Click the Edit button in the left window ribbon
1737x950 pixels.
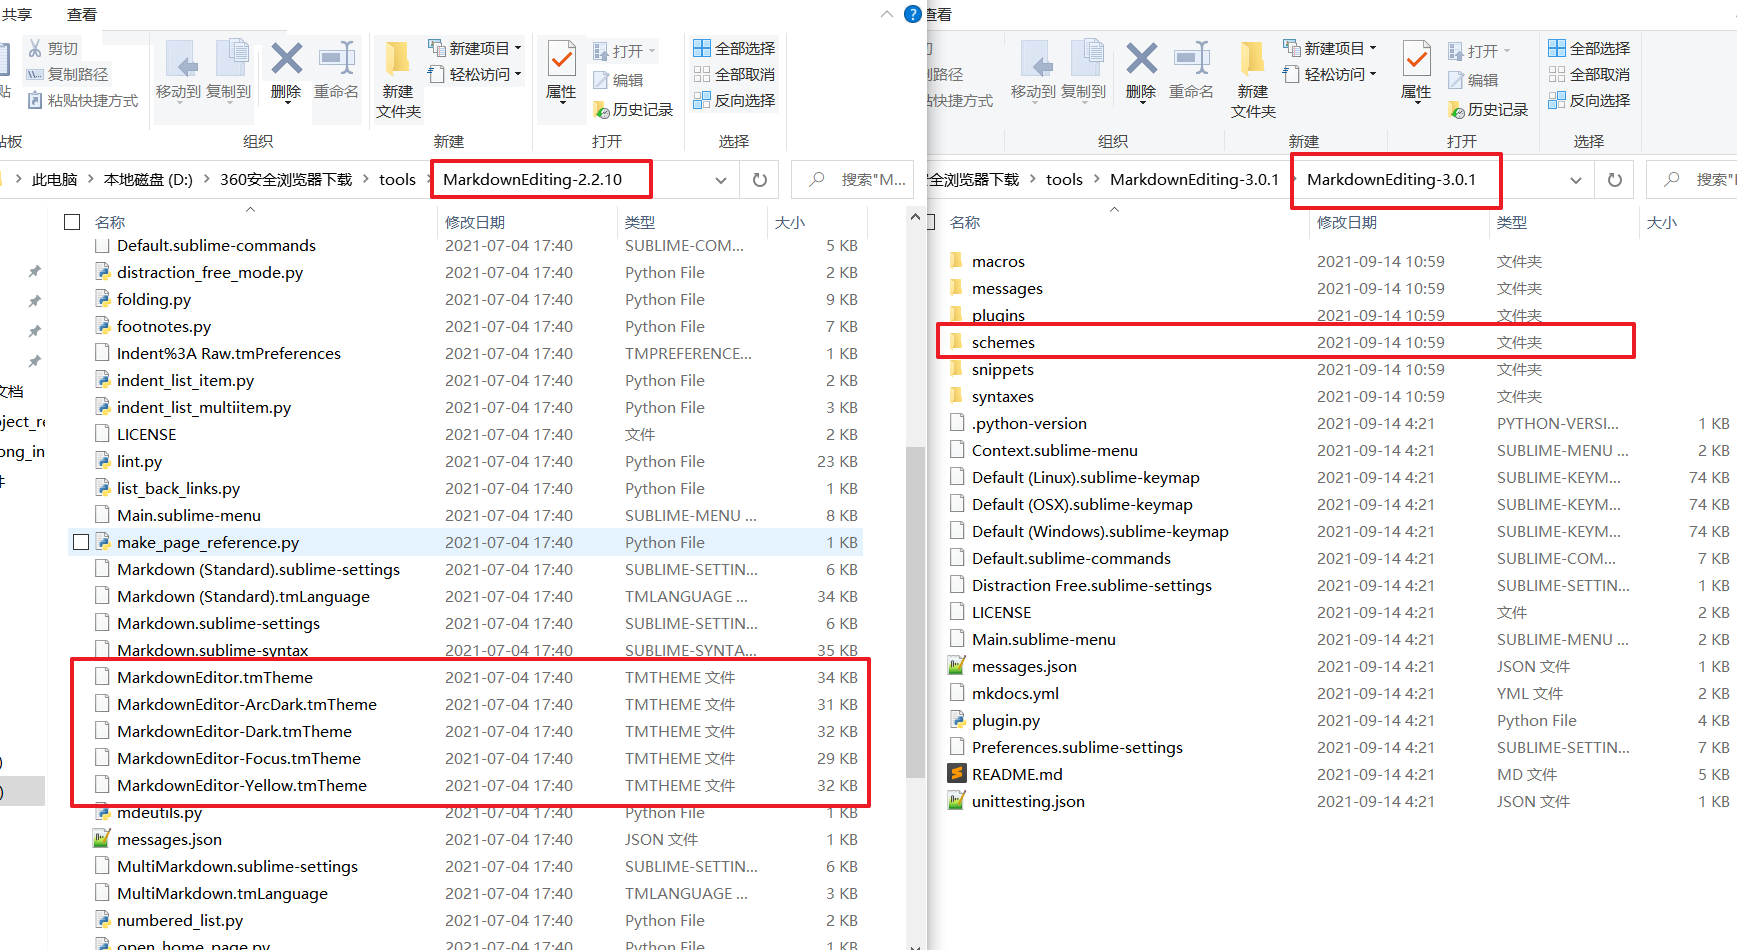tap(619, 80)
